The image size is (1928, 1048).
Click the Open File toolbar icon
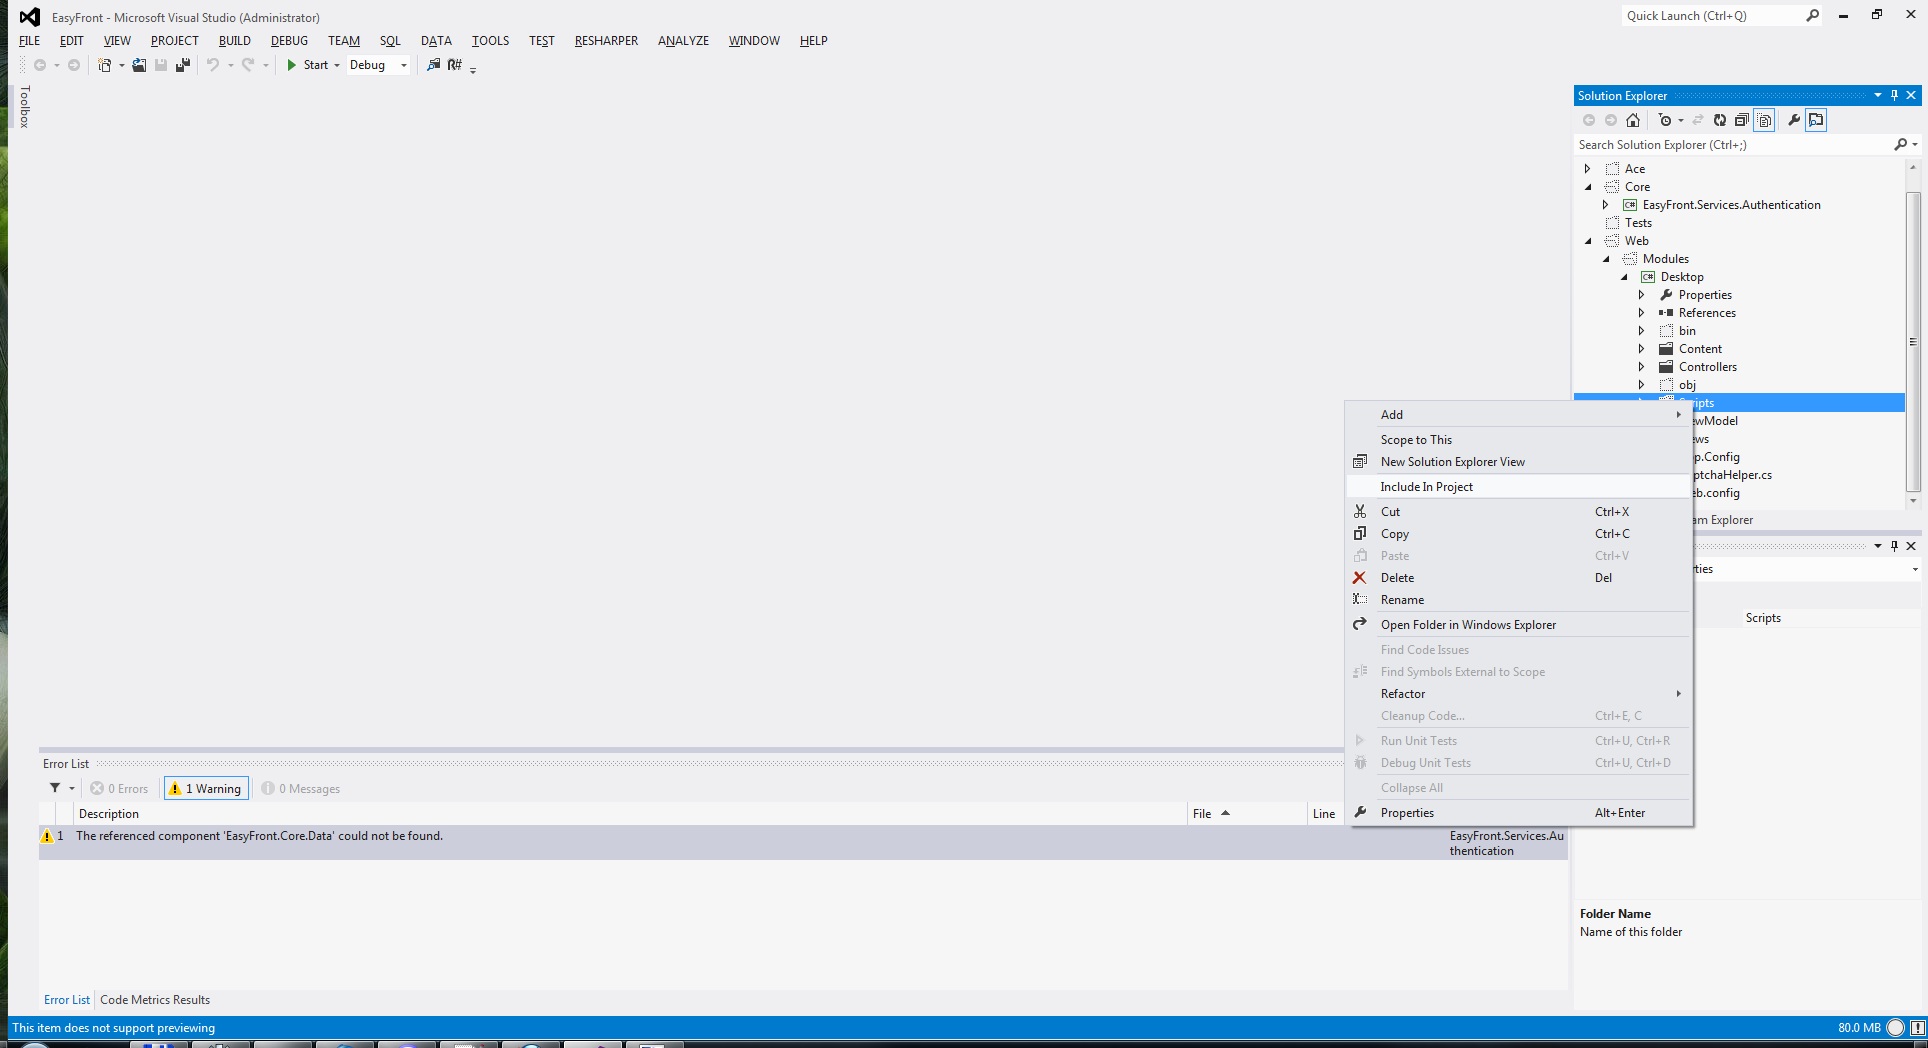pos(139,65)
